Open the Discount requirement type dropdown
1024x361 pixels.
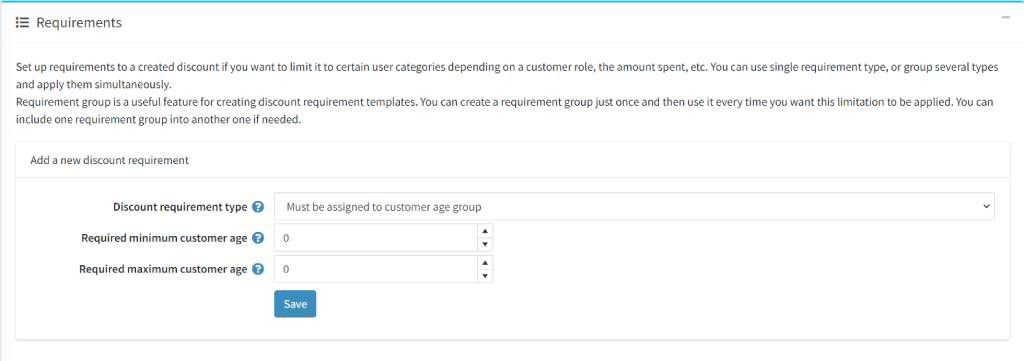[x=634, y=207]
